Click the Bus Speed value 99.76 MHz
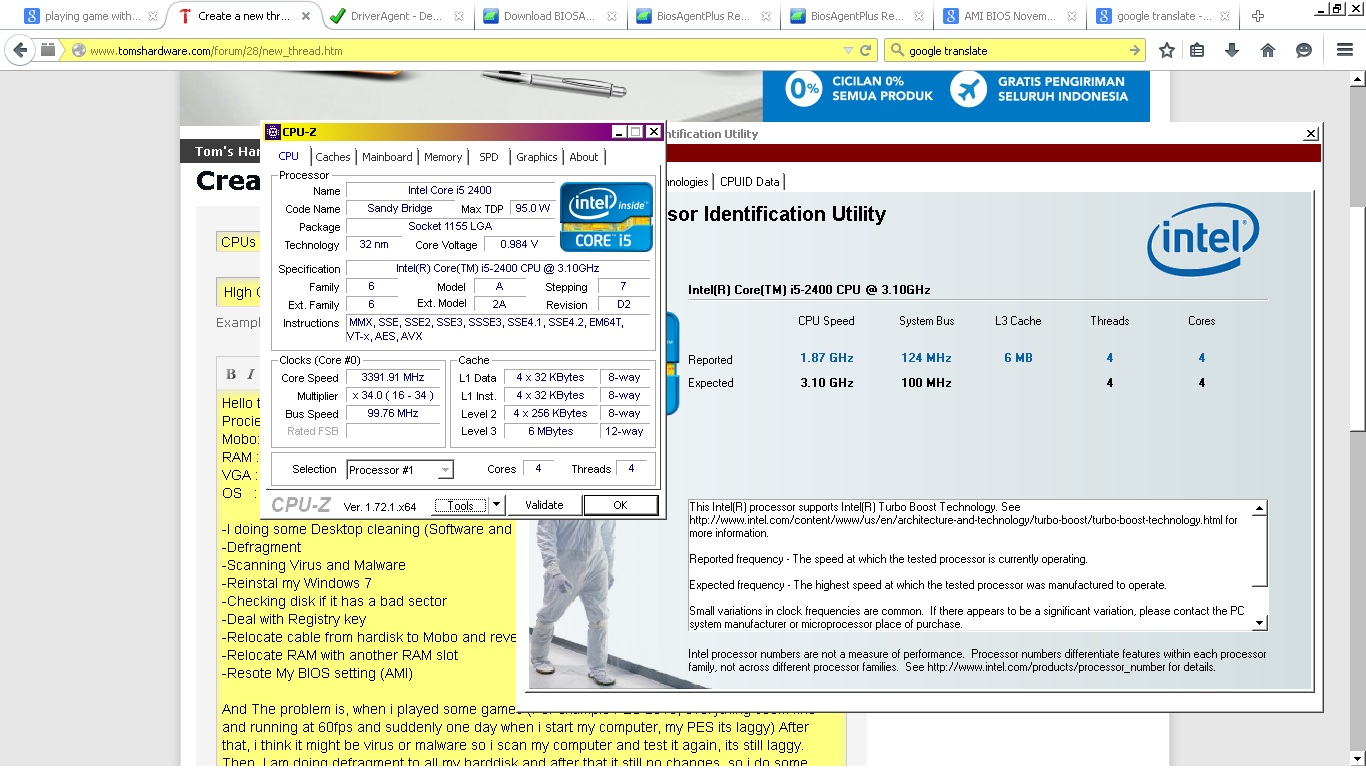This screenshot has height=768, width=1366. (x=394, y=414)
